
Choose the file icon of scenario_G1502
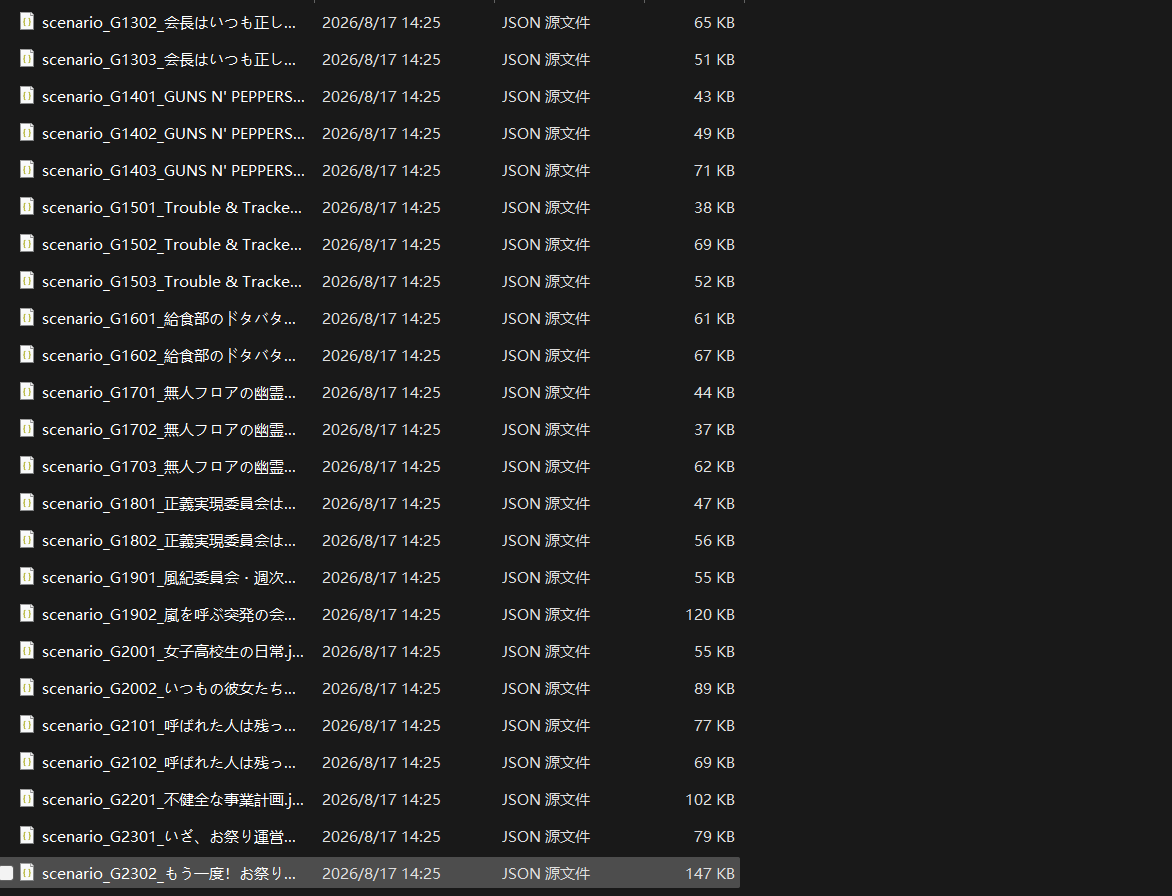[27, 244]
